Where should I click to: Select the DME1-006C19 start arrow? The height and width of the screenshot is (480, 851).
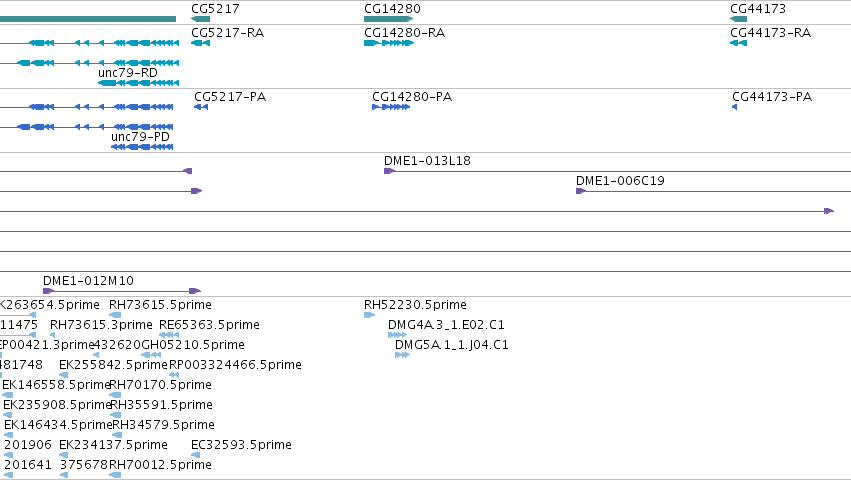point(581,191)
